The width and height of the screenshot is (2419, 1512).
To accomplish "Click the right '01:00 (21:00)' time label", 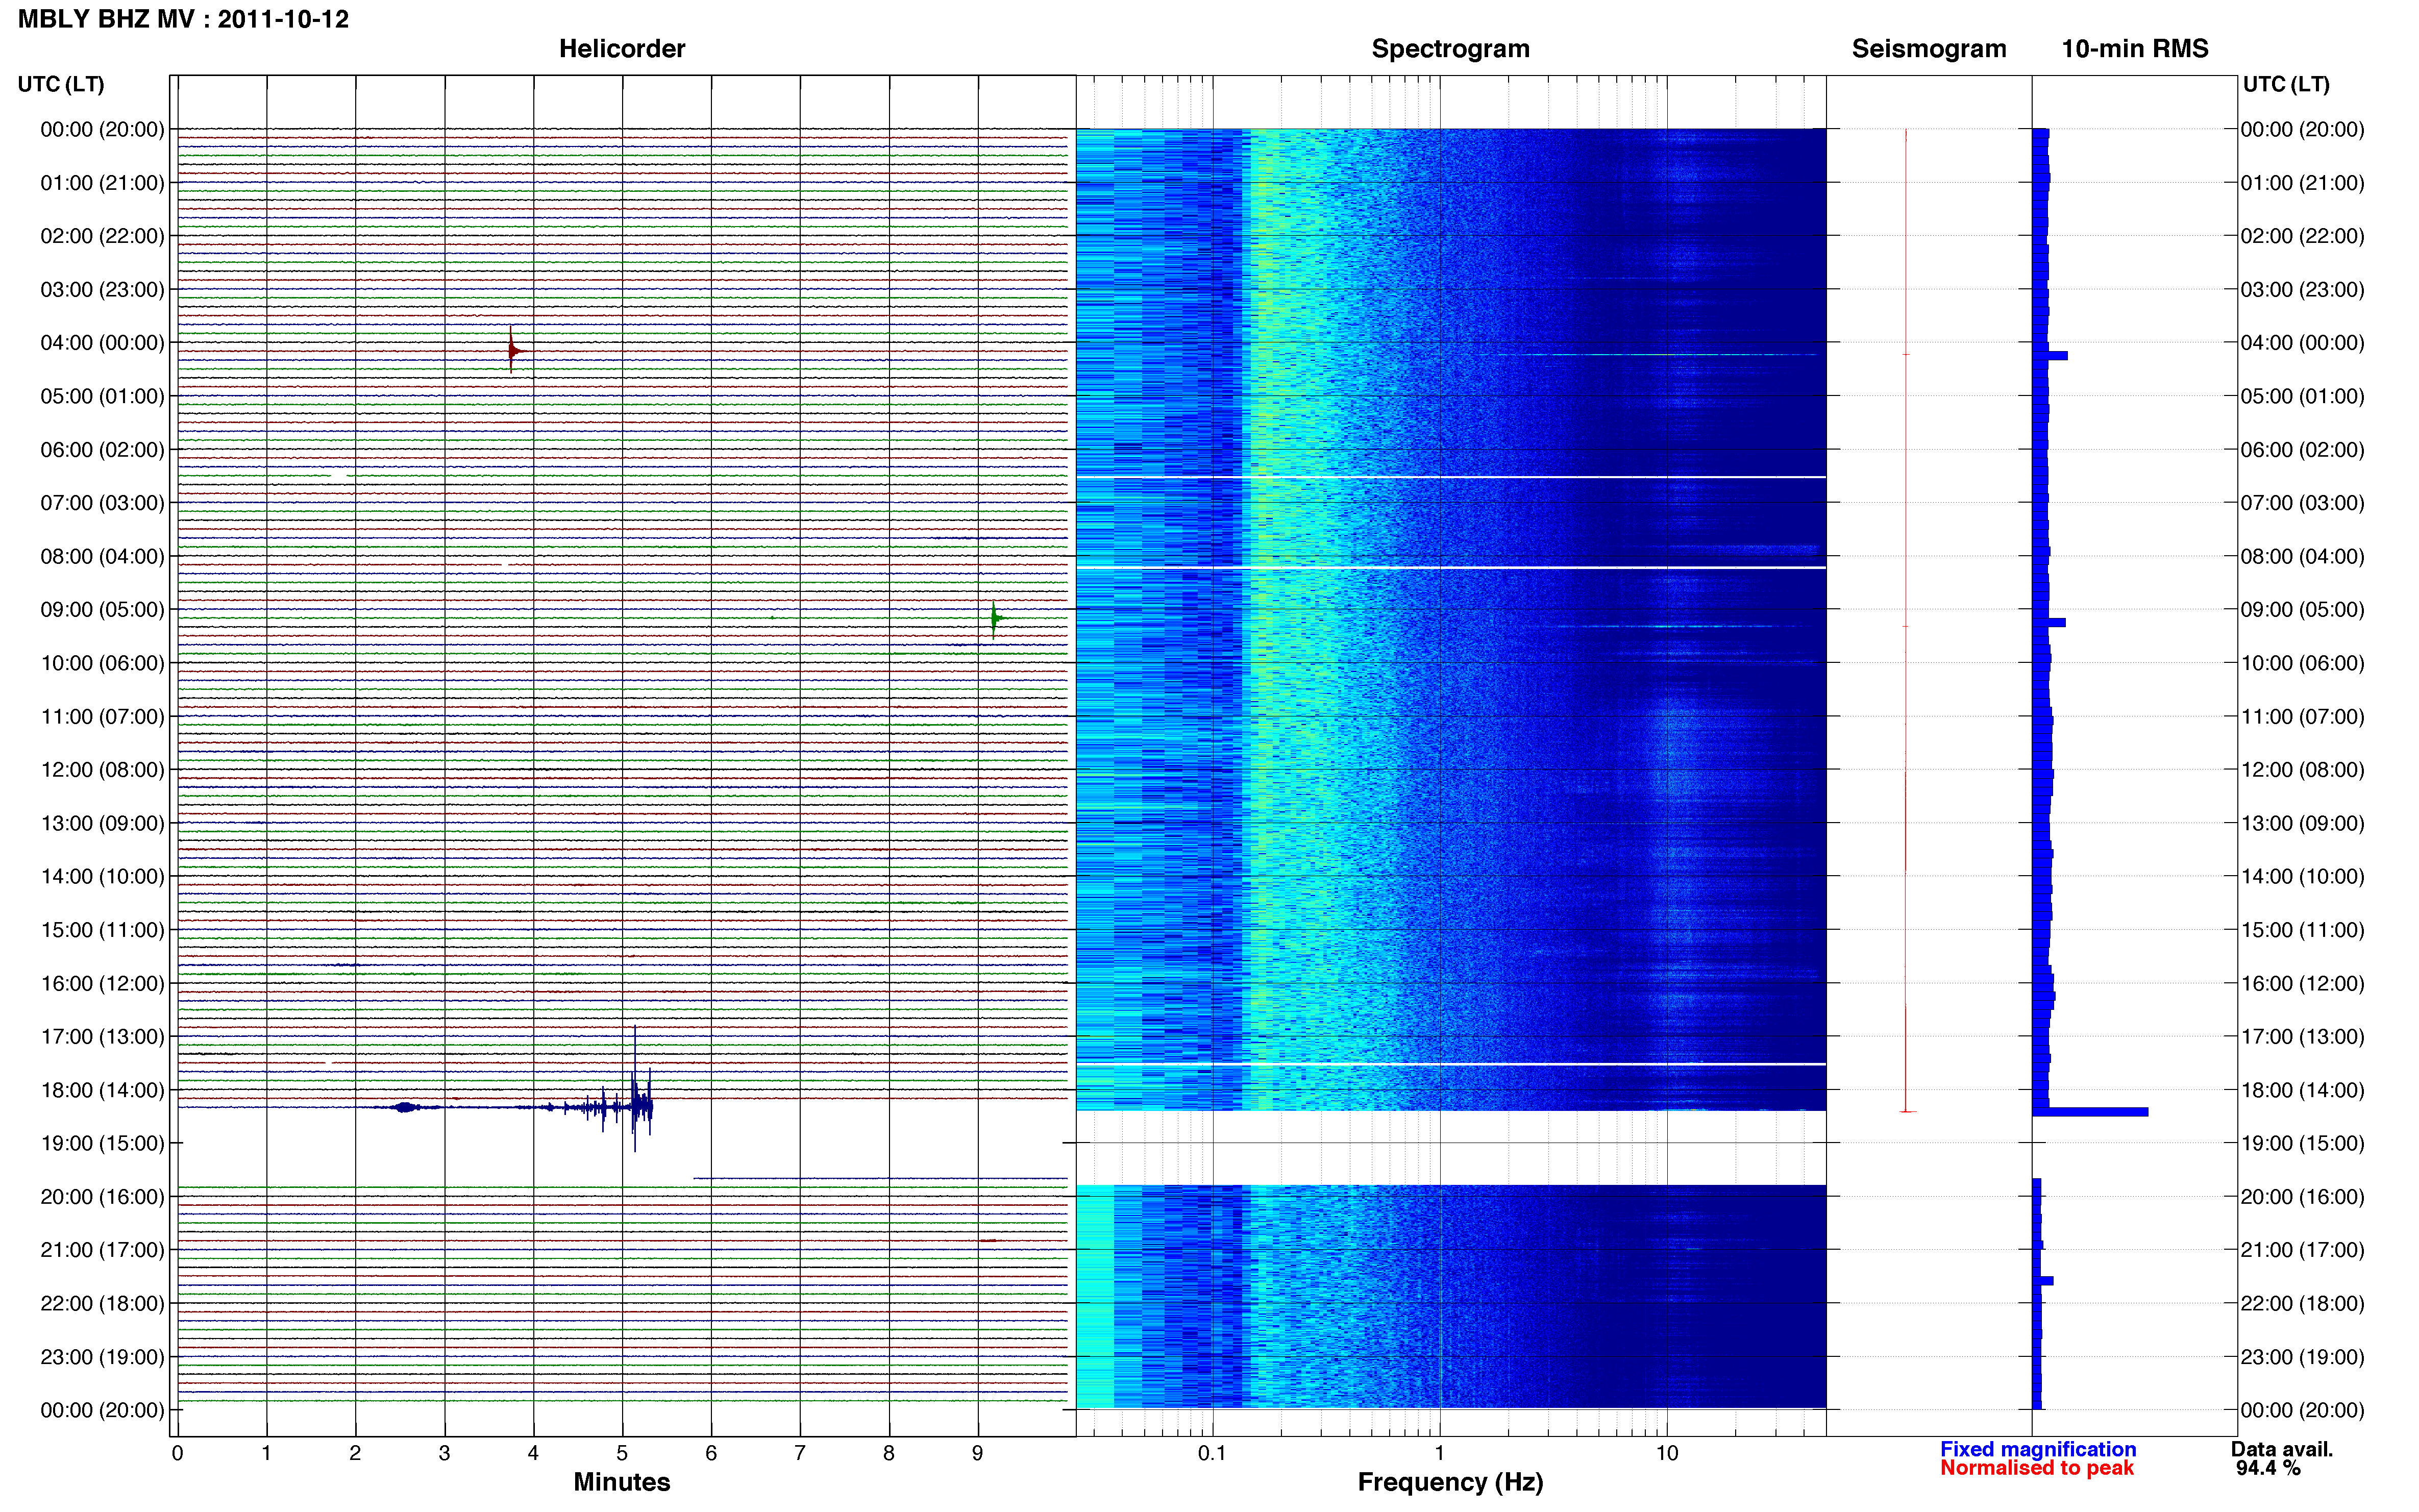I will coord(2302,182).
